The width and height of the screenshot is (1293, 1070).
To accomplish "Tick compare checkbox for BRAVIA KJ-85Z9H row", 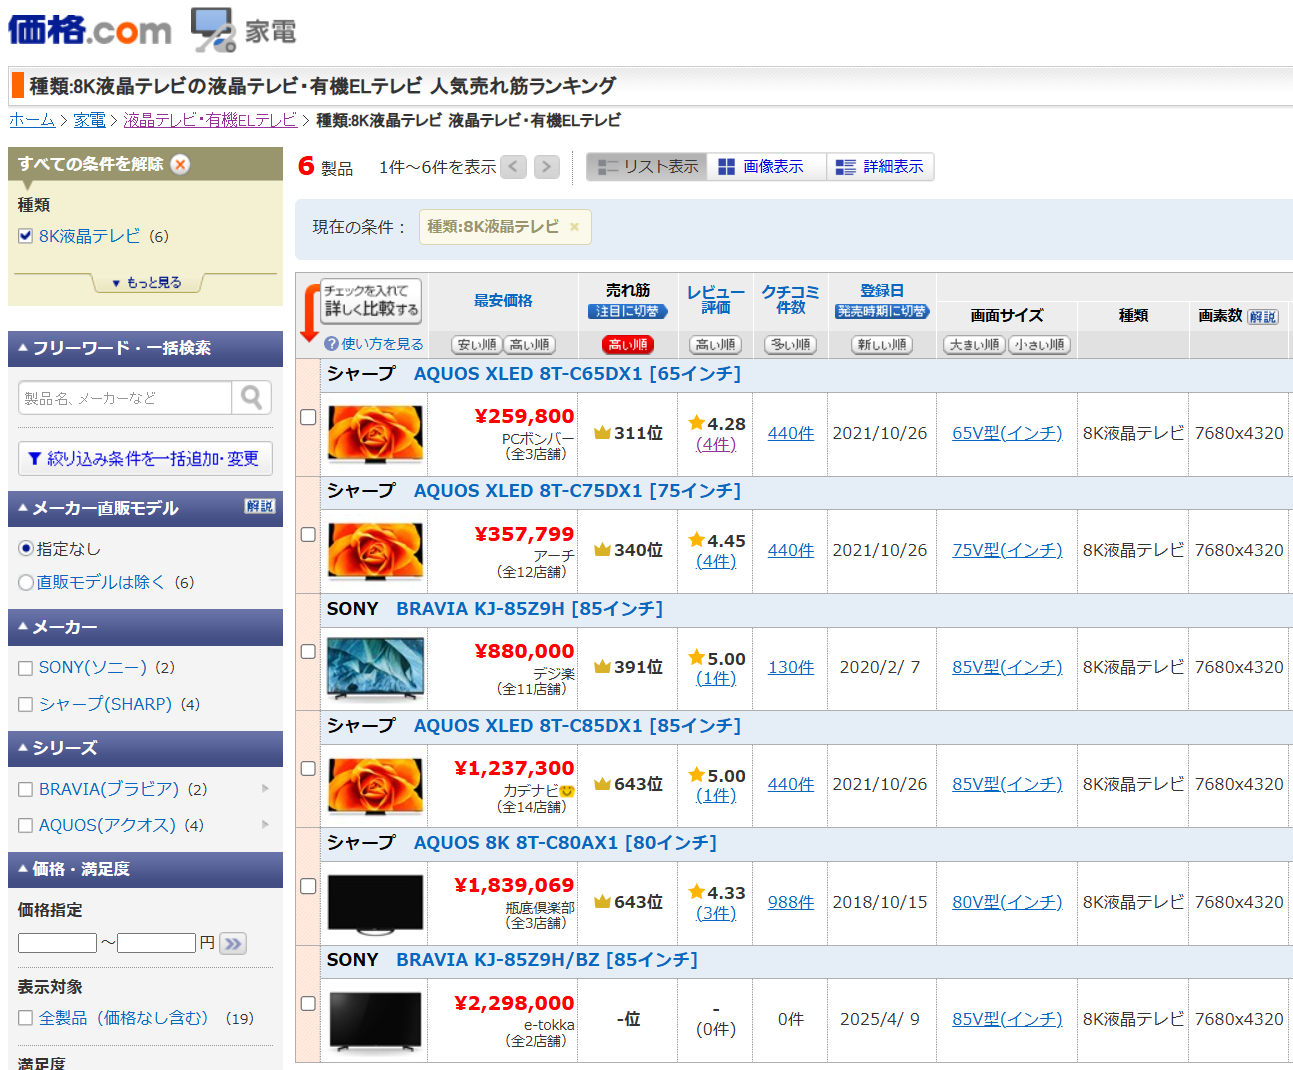I will coord(308,651).
